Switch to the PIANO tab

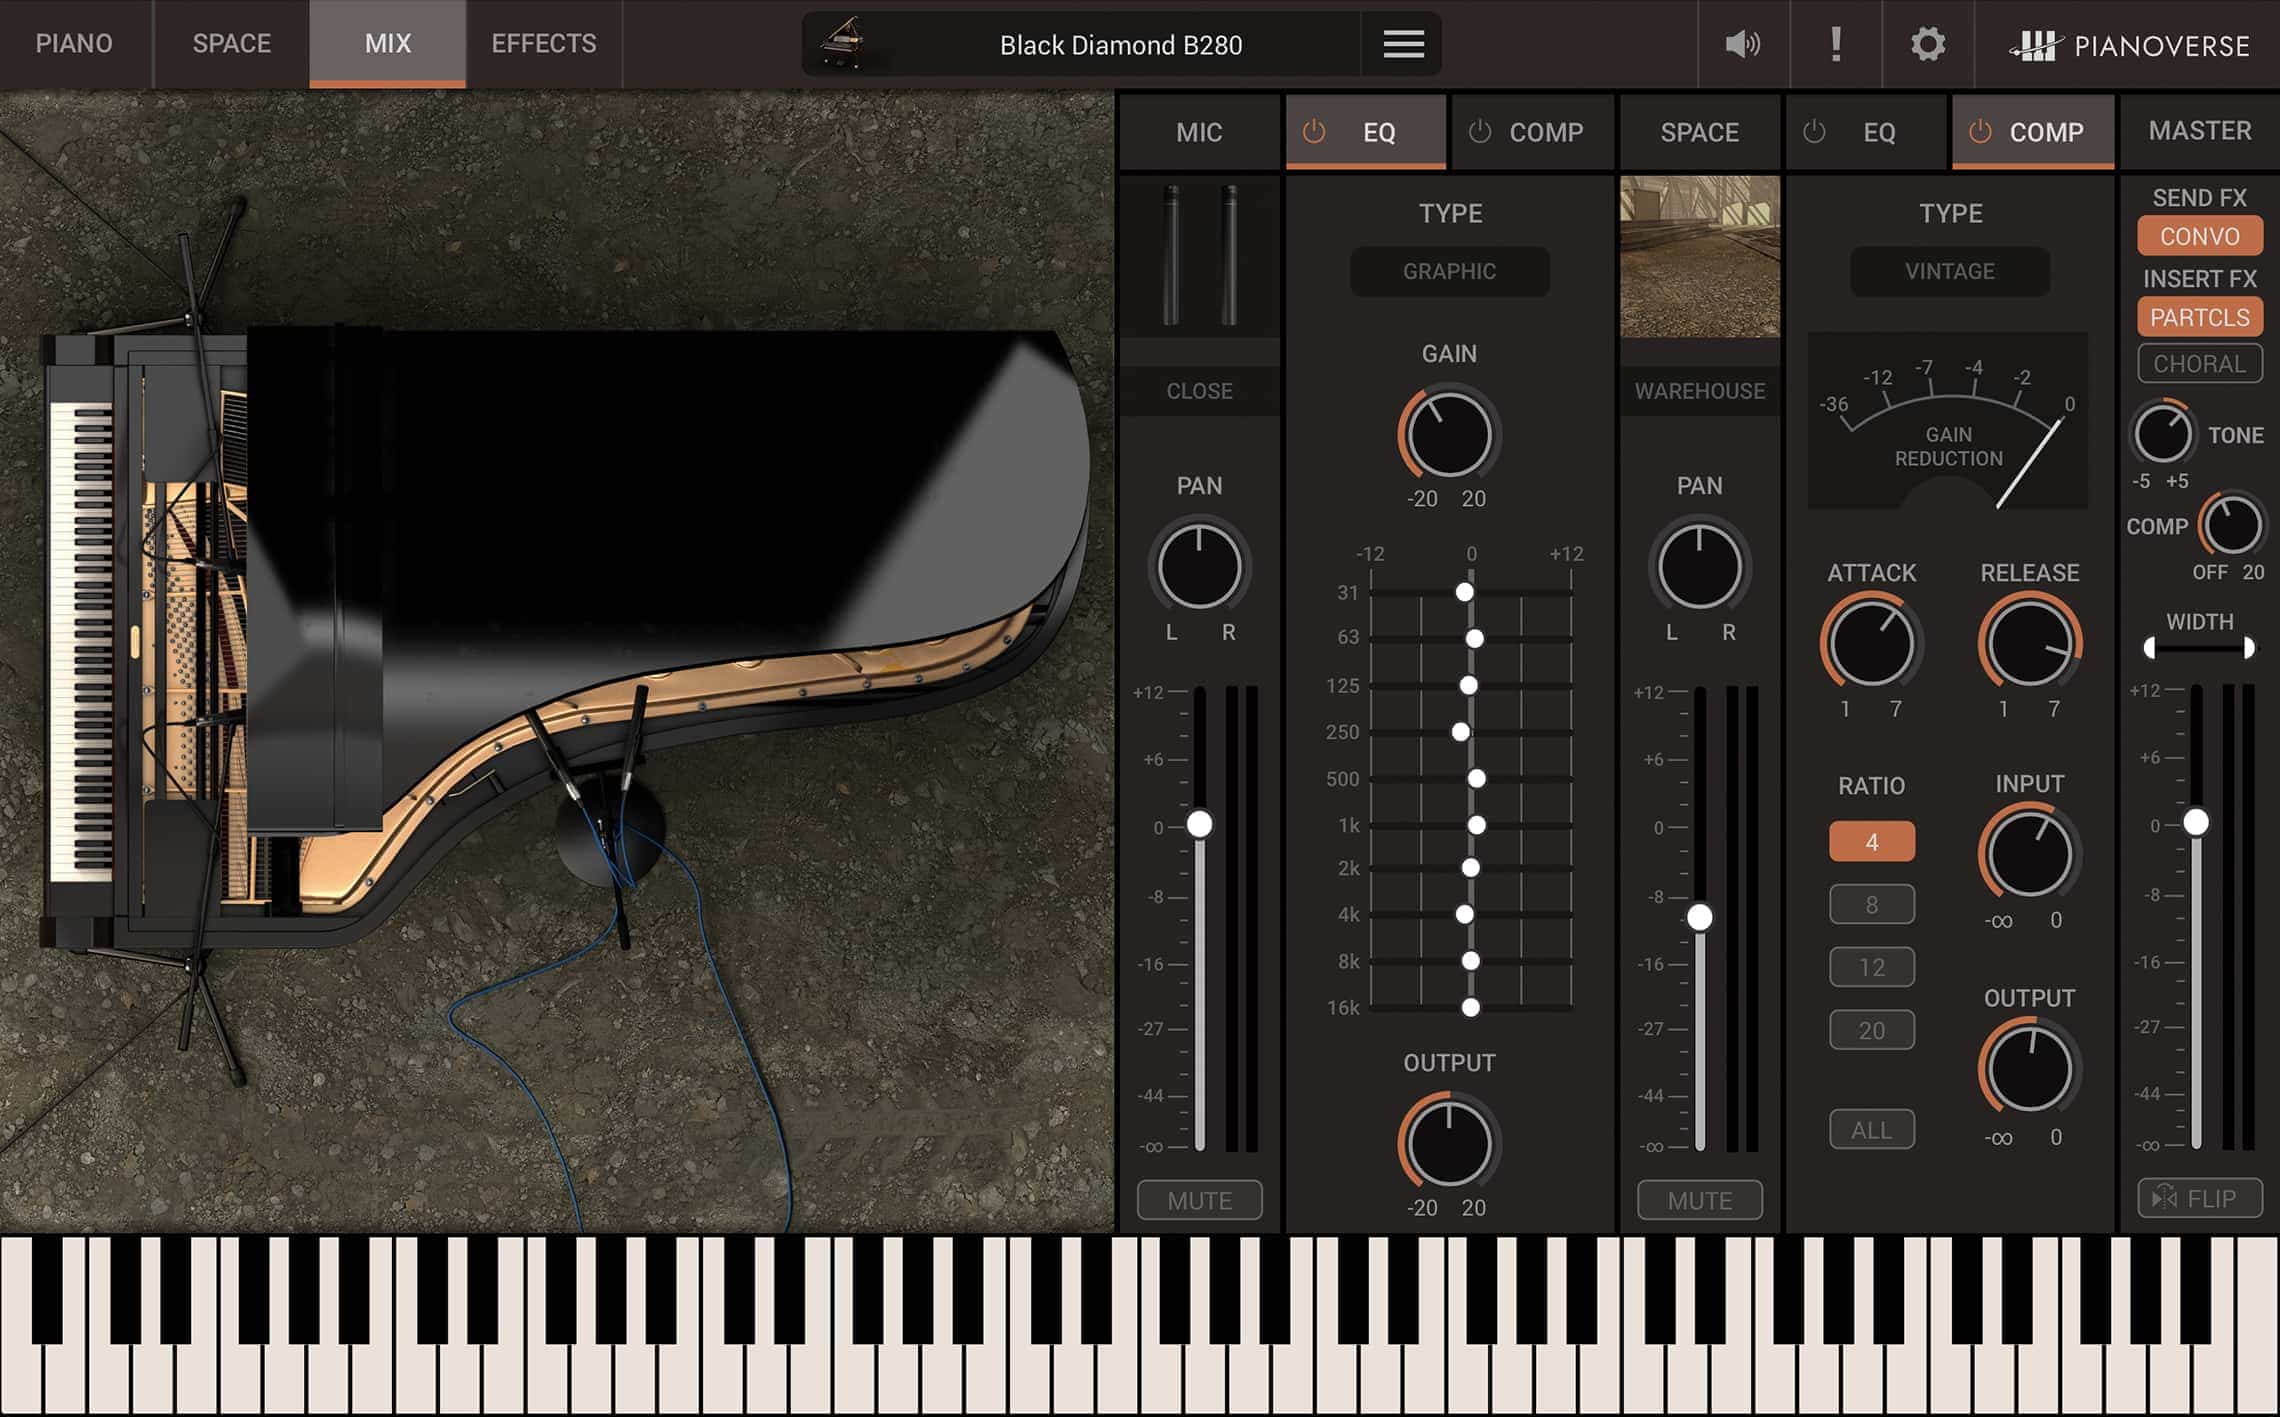(73, 44)
